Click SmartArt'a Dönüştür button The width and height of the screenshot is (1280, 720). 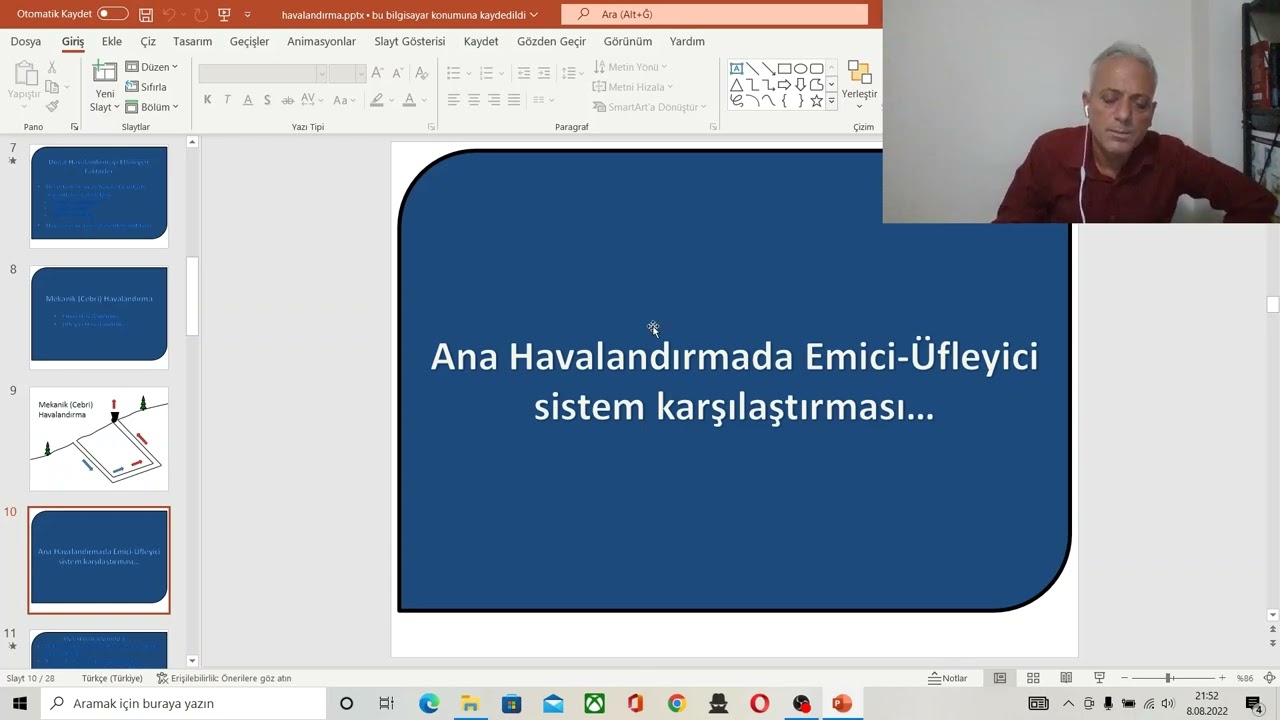tap(650, 107)
